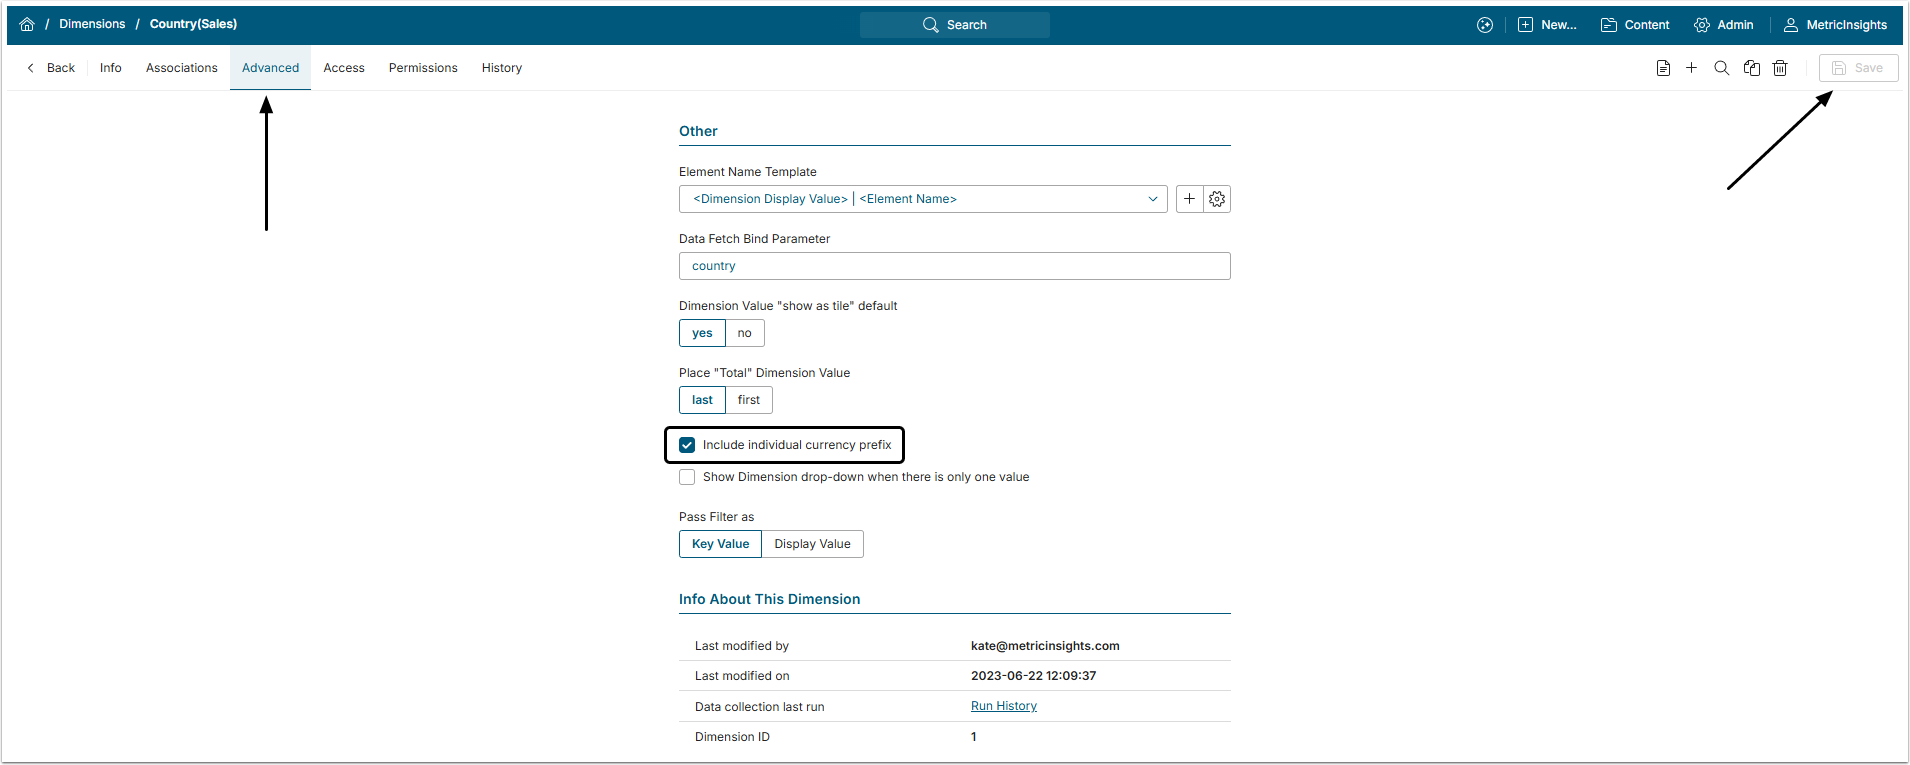Click the trash delete icon

(1780, 68)
